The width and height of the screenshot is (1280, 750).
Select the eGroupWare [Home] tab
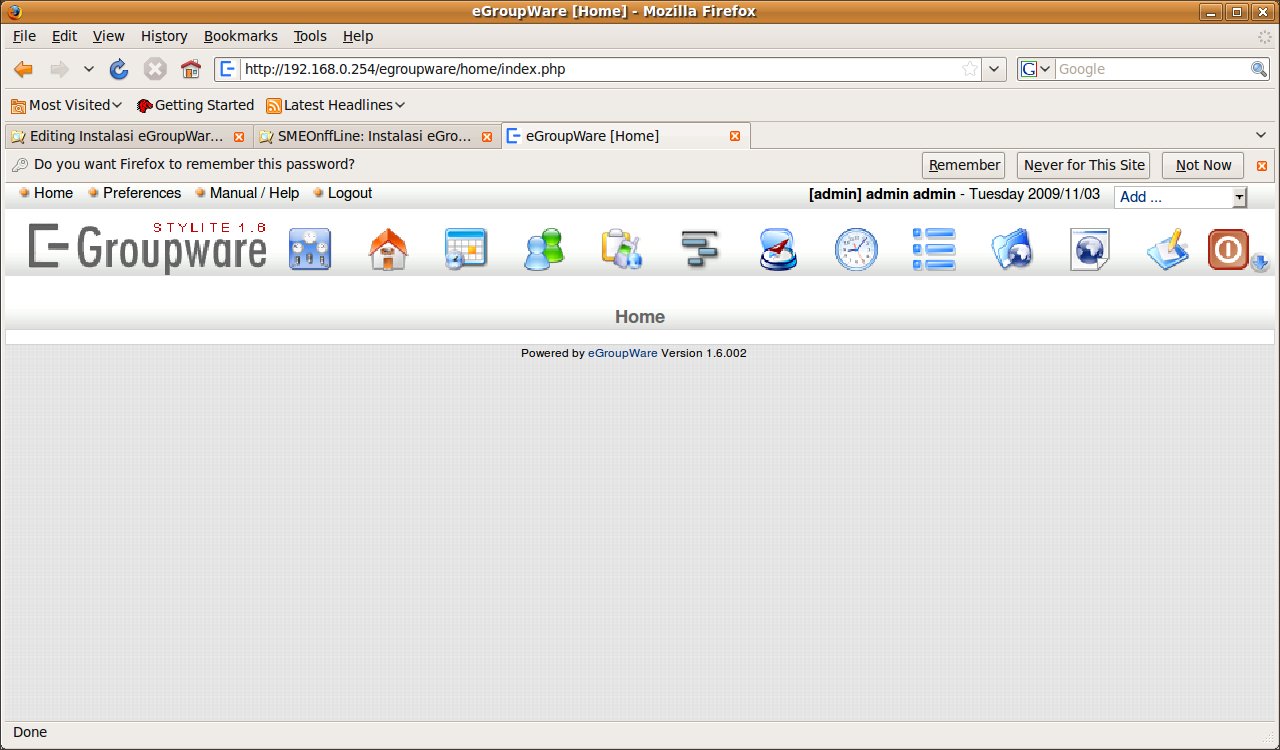tap(626, 136)
